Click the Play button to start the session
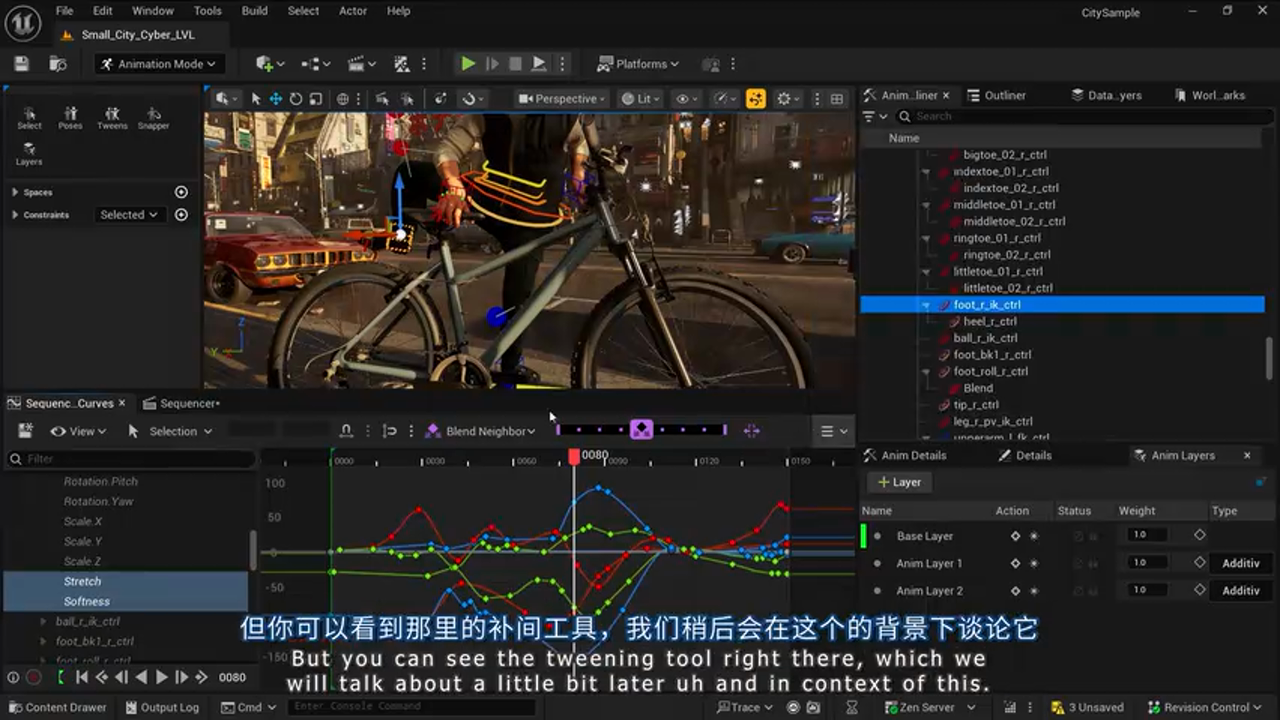Image resolution: width=1280 pixels, height=720 pixels. tap(468, 63)
